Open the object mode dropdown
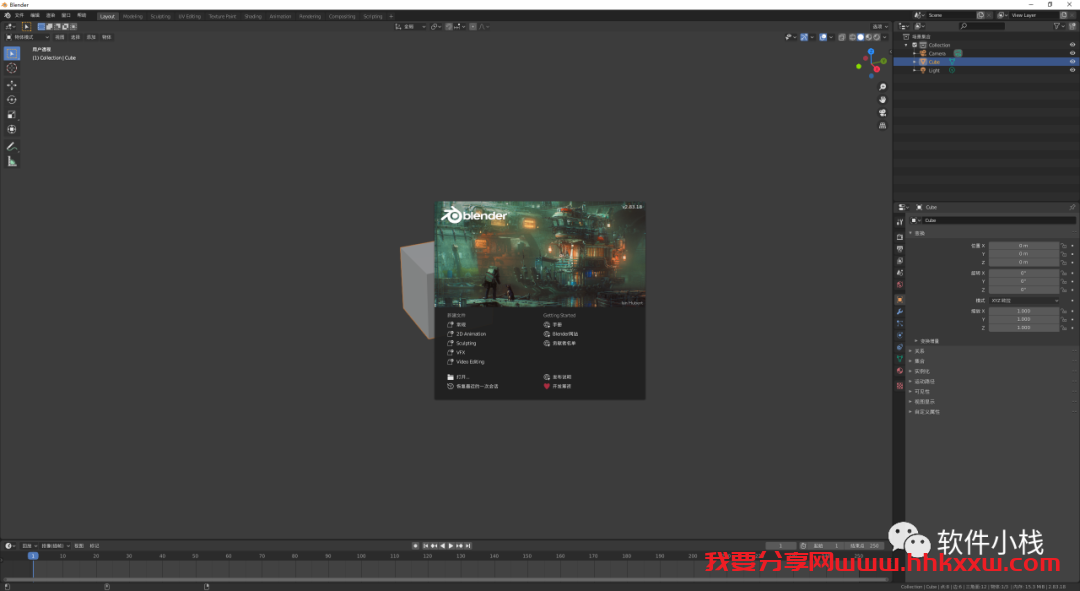1080x591 pixels. pos(28,37)
